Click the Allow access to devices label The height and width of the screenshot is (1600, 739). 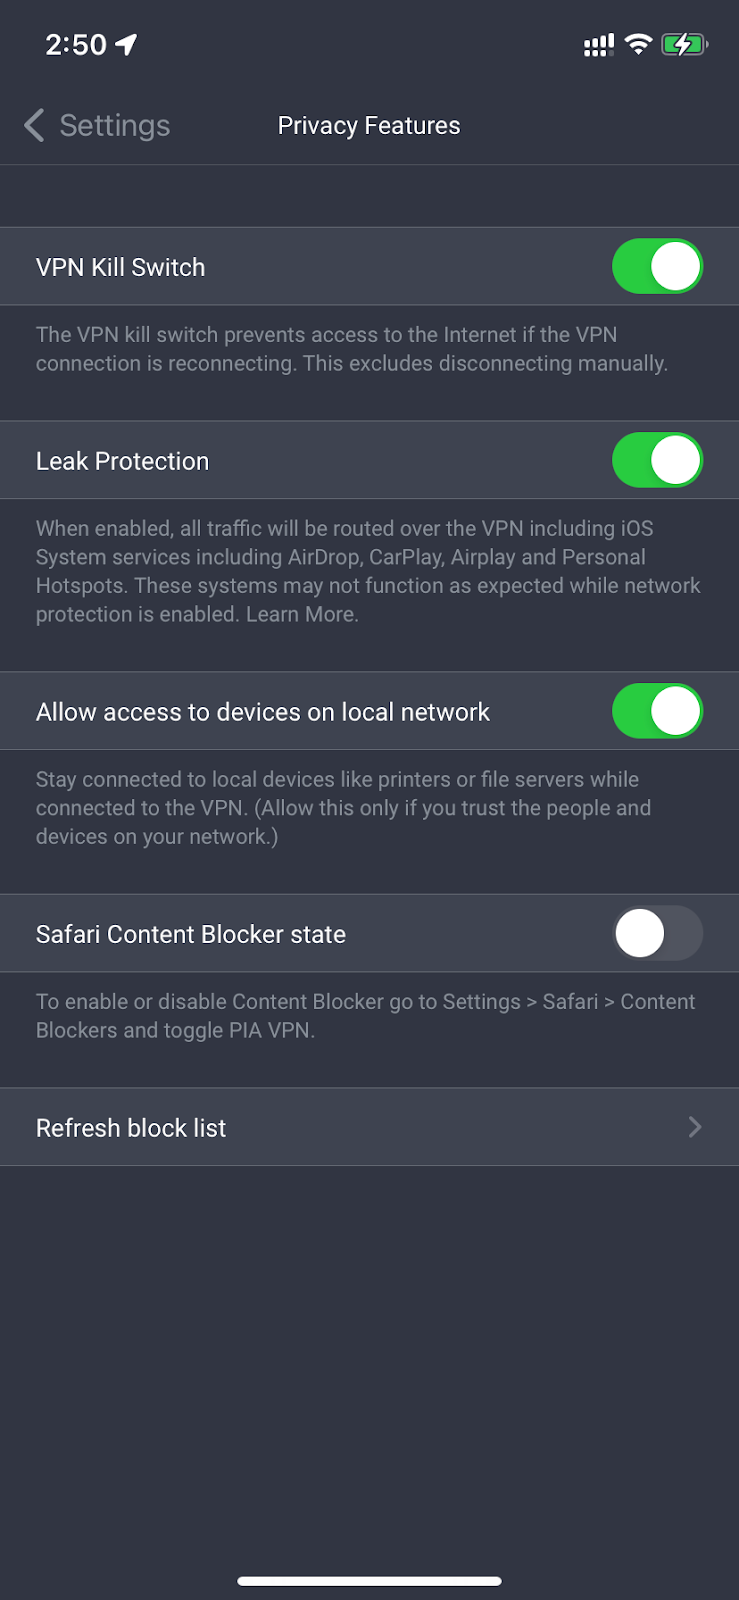263,712
